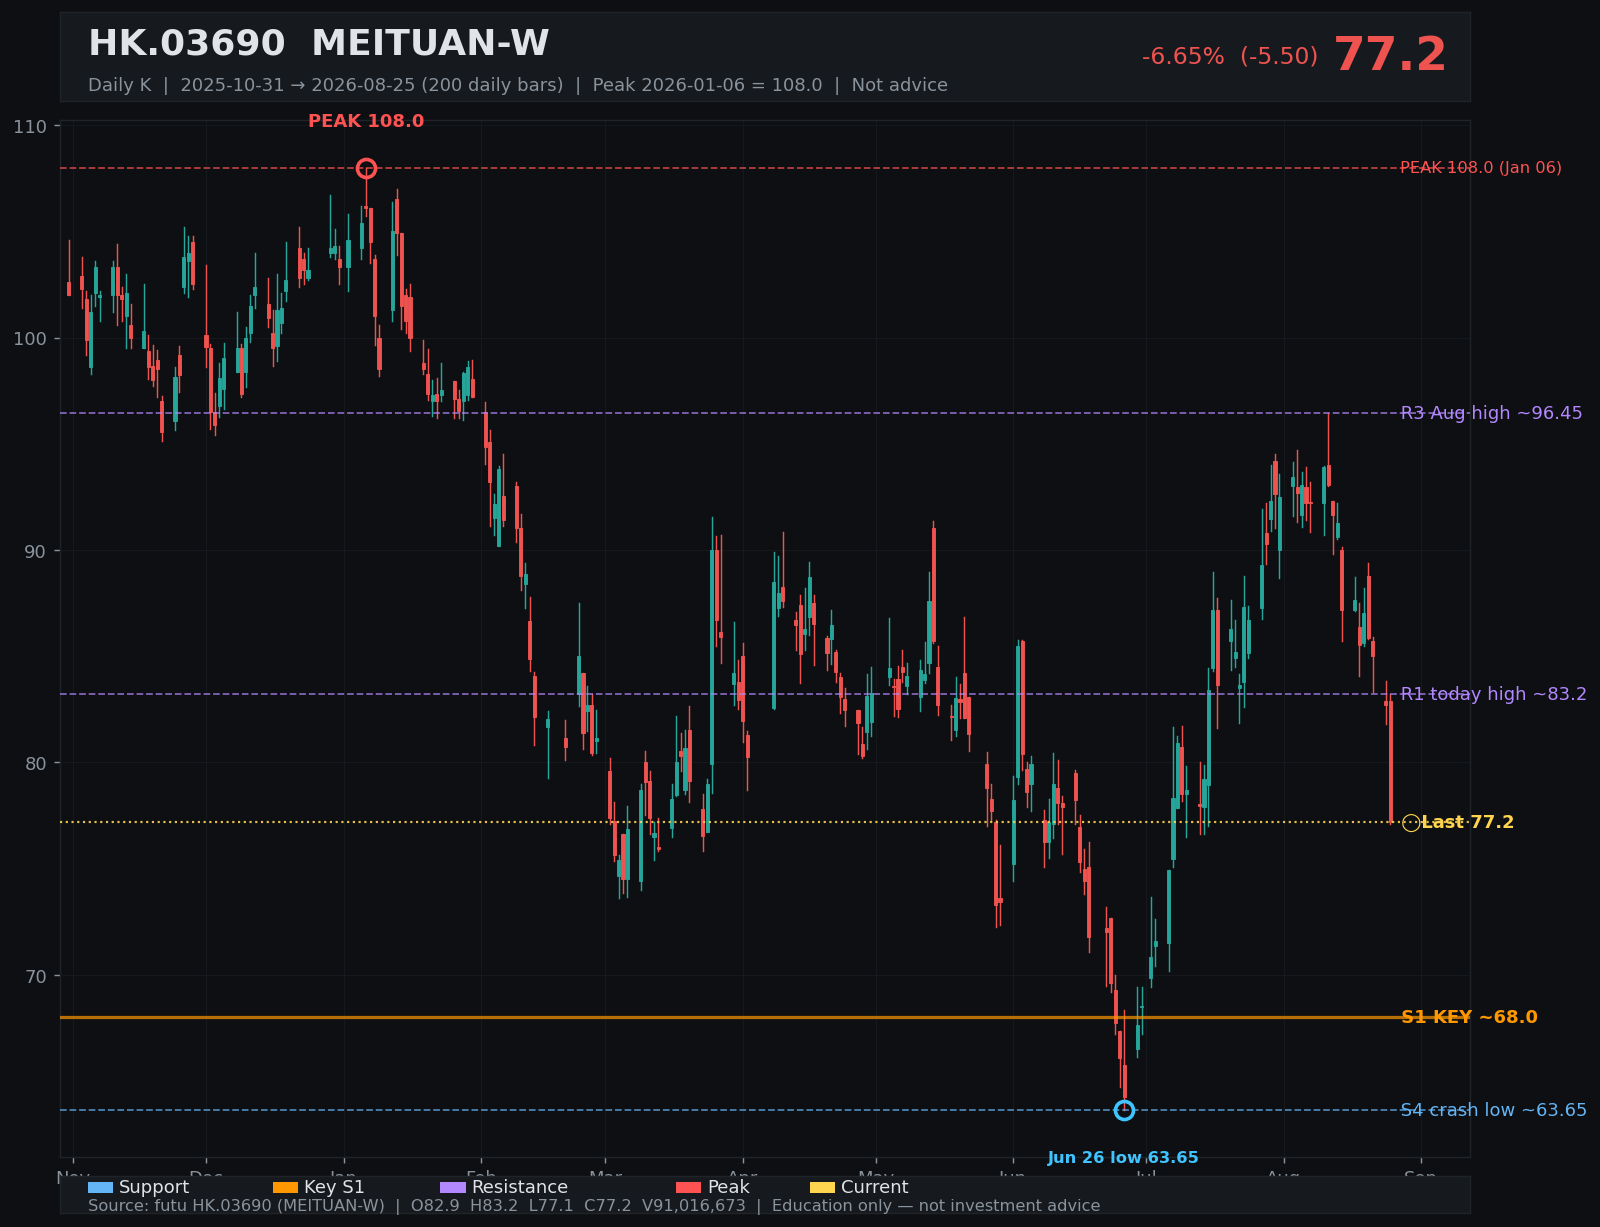Image resolution: width=1600 pixels, height=1227 pixels.
Task: Click the HK.03690 MEITUAN-W title
Action: [318, 44]
